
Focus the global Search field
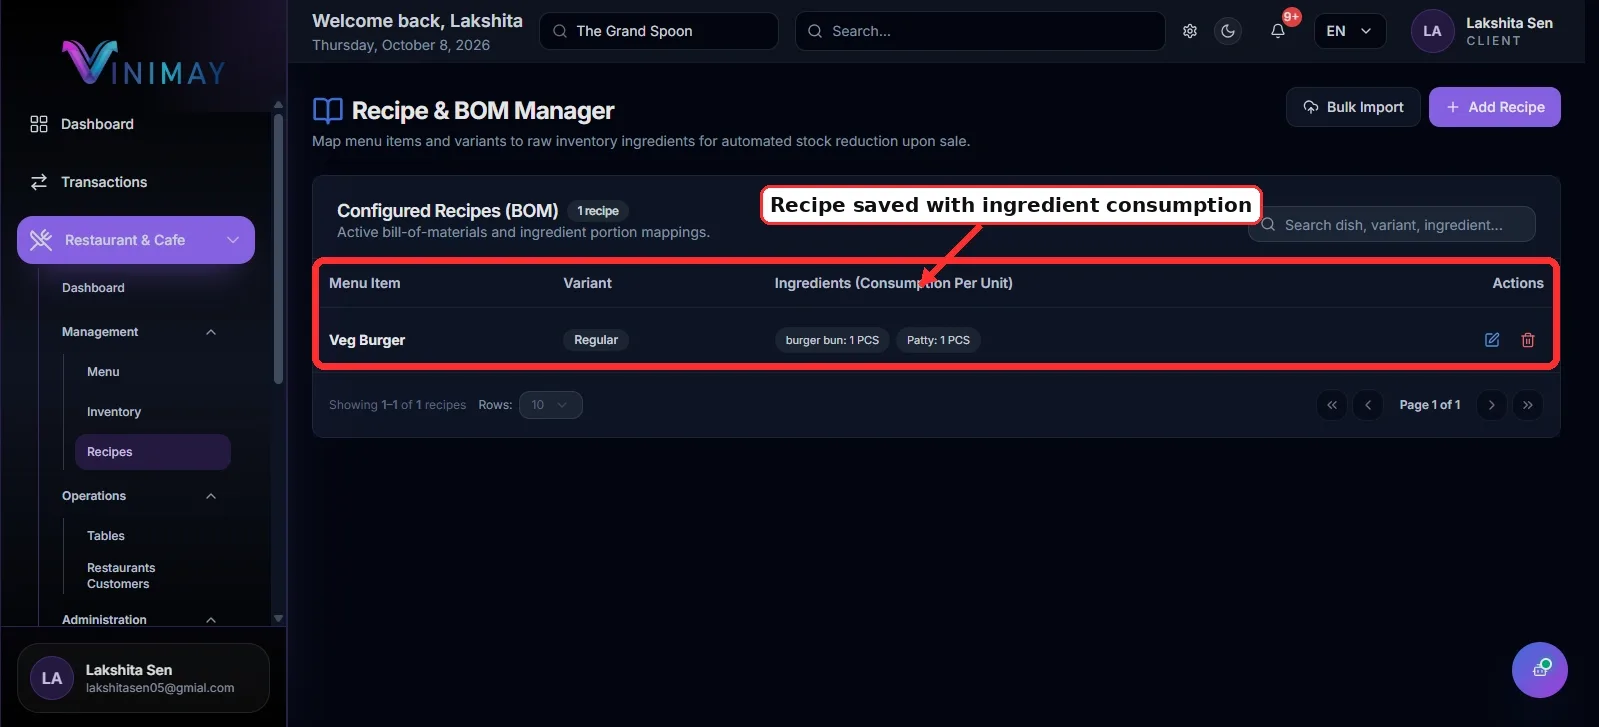pyautogui.click(x=980, y=31)
